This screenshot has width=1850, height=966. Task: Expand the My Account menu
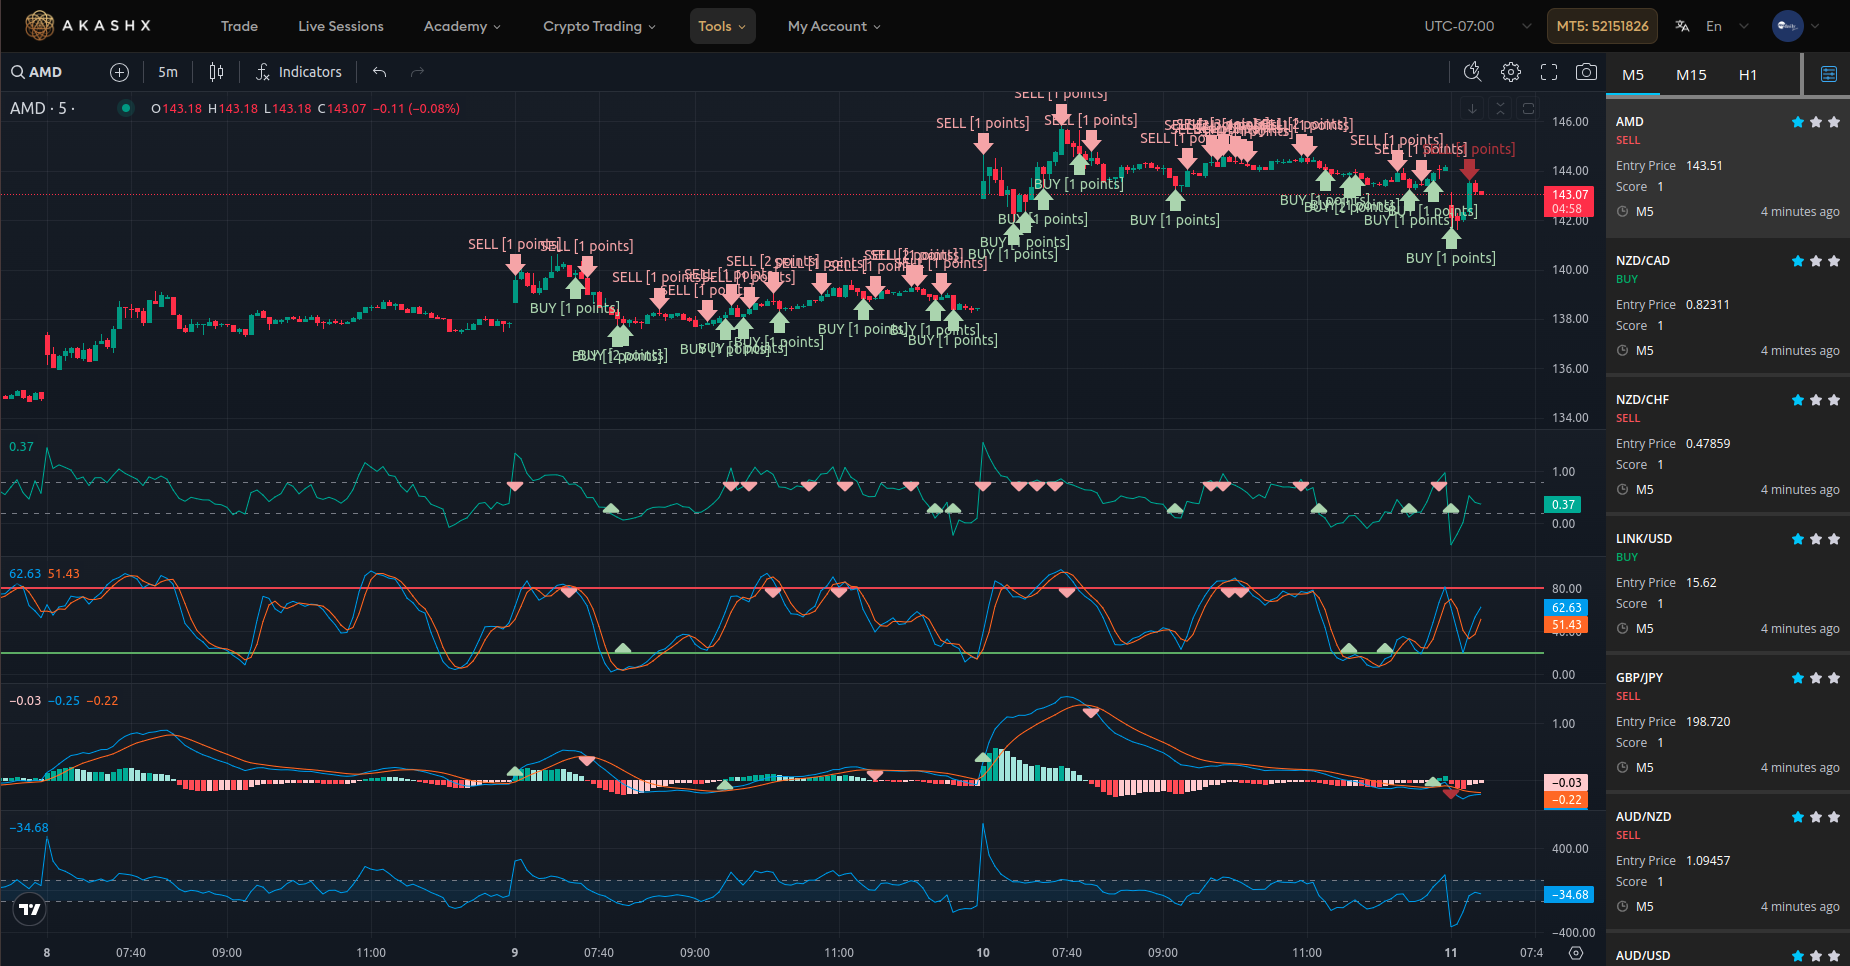pyautogui.click(x=834, y=26)
